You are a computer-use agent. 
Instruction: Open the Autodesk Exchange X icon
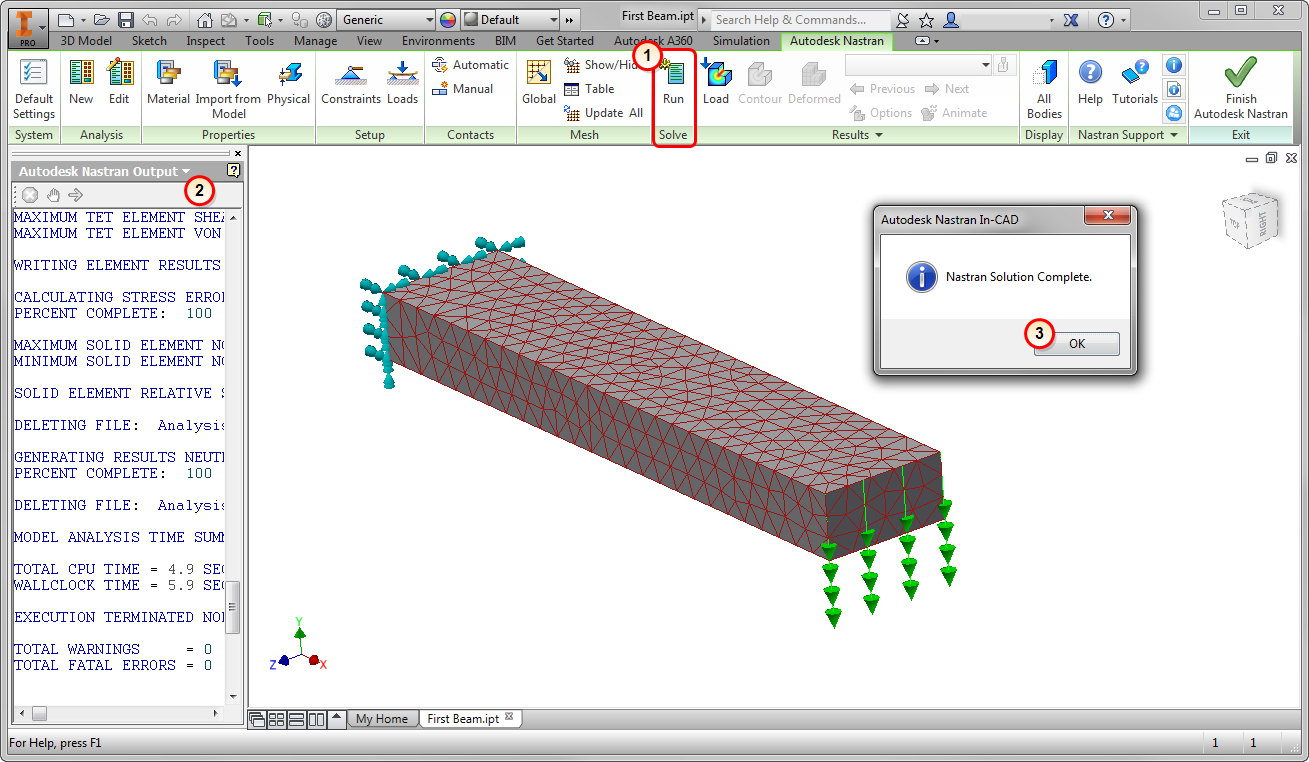1071,20
